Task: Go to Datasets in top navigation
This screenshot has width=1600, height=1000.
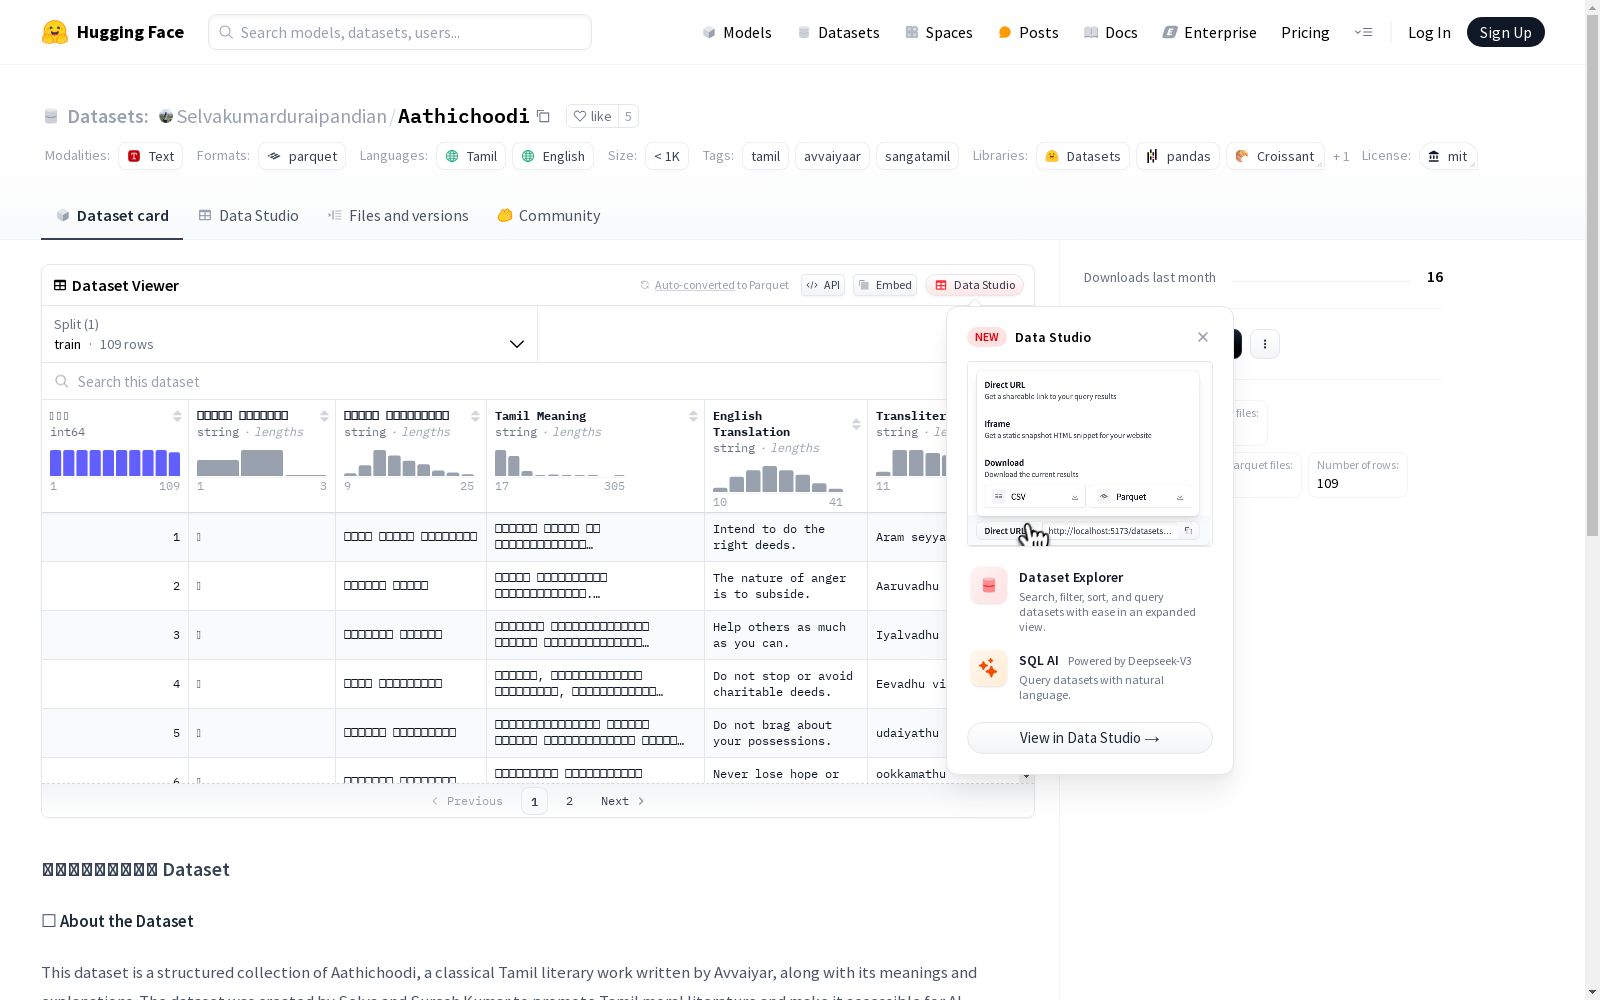Action: [x=838, y=32]
